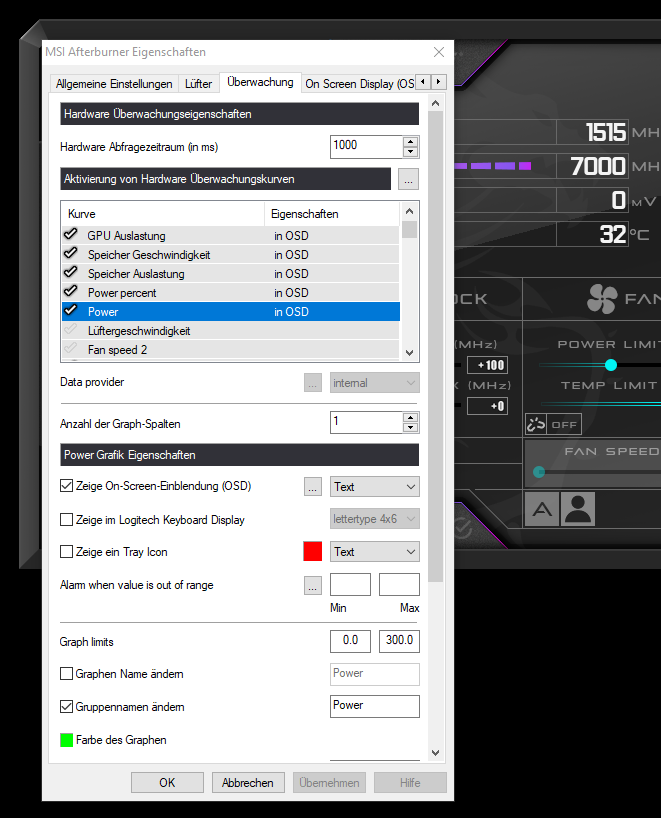Screen dimensions: 661x818
Task: Click Gruppennamen Power text field
Action: pyautogui.click(x=375, y=706)
